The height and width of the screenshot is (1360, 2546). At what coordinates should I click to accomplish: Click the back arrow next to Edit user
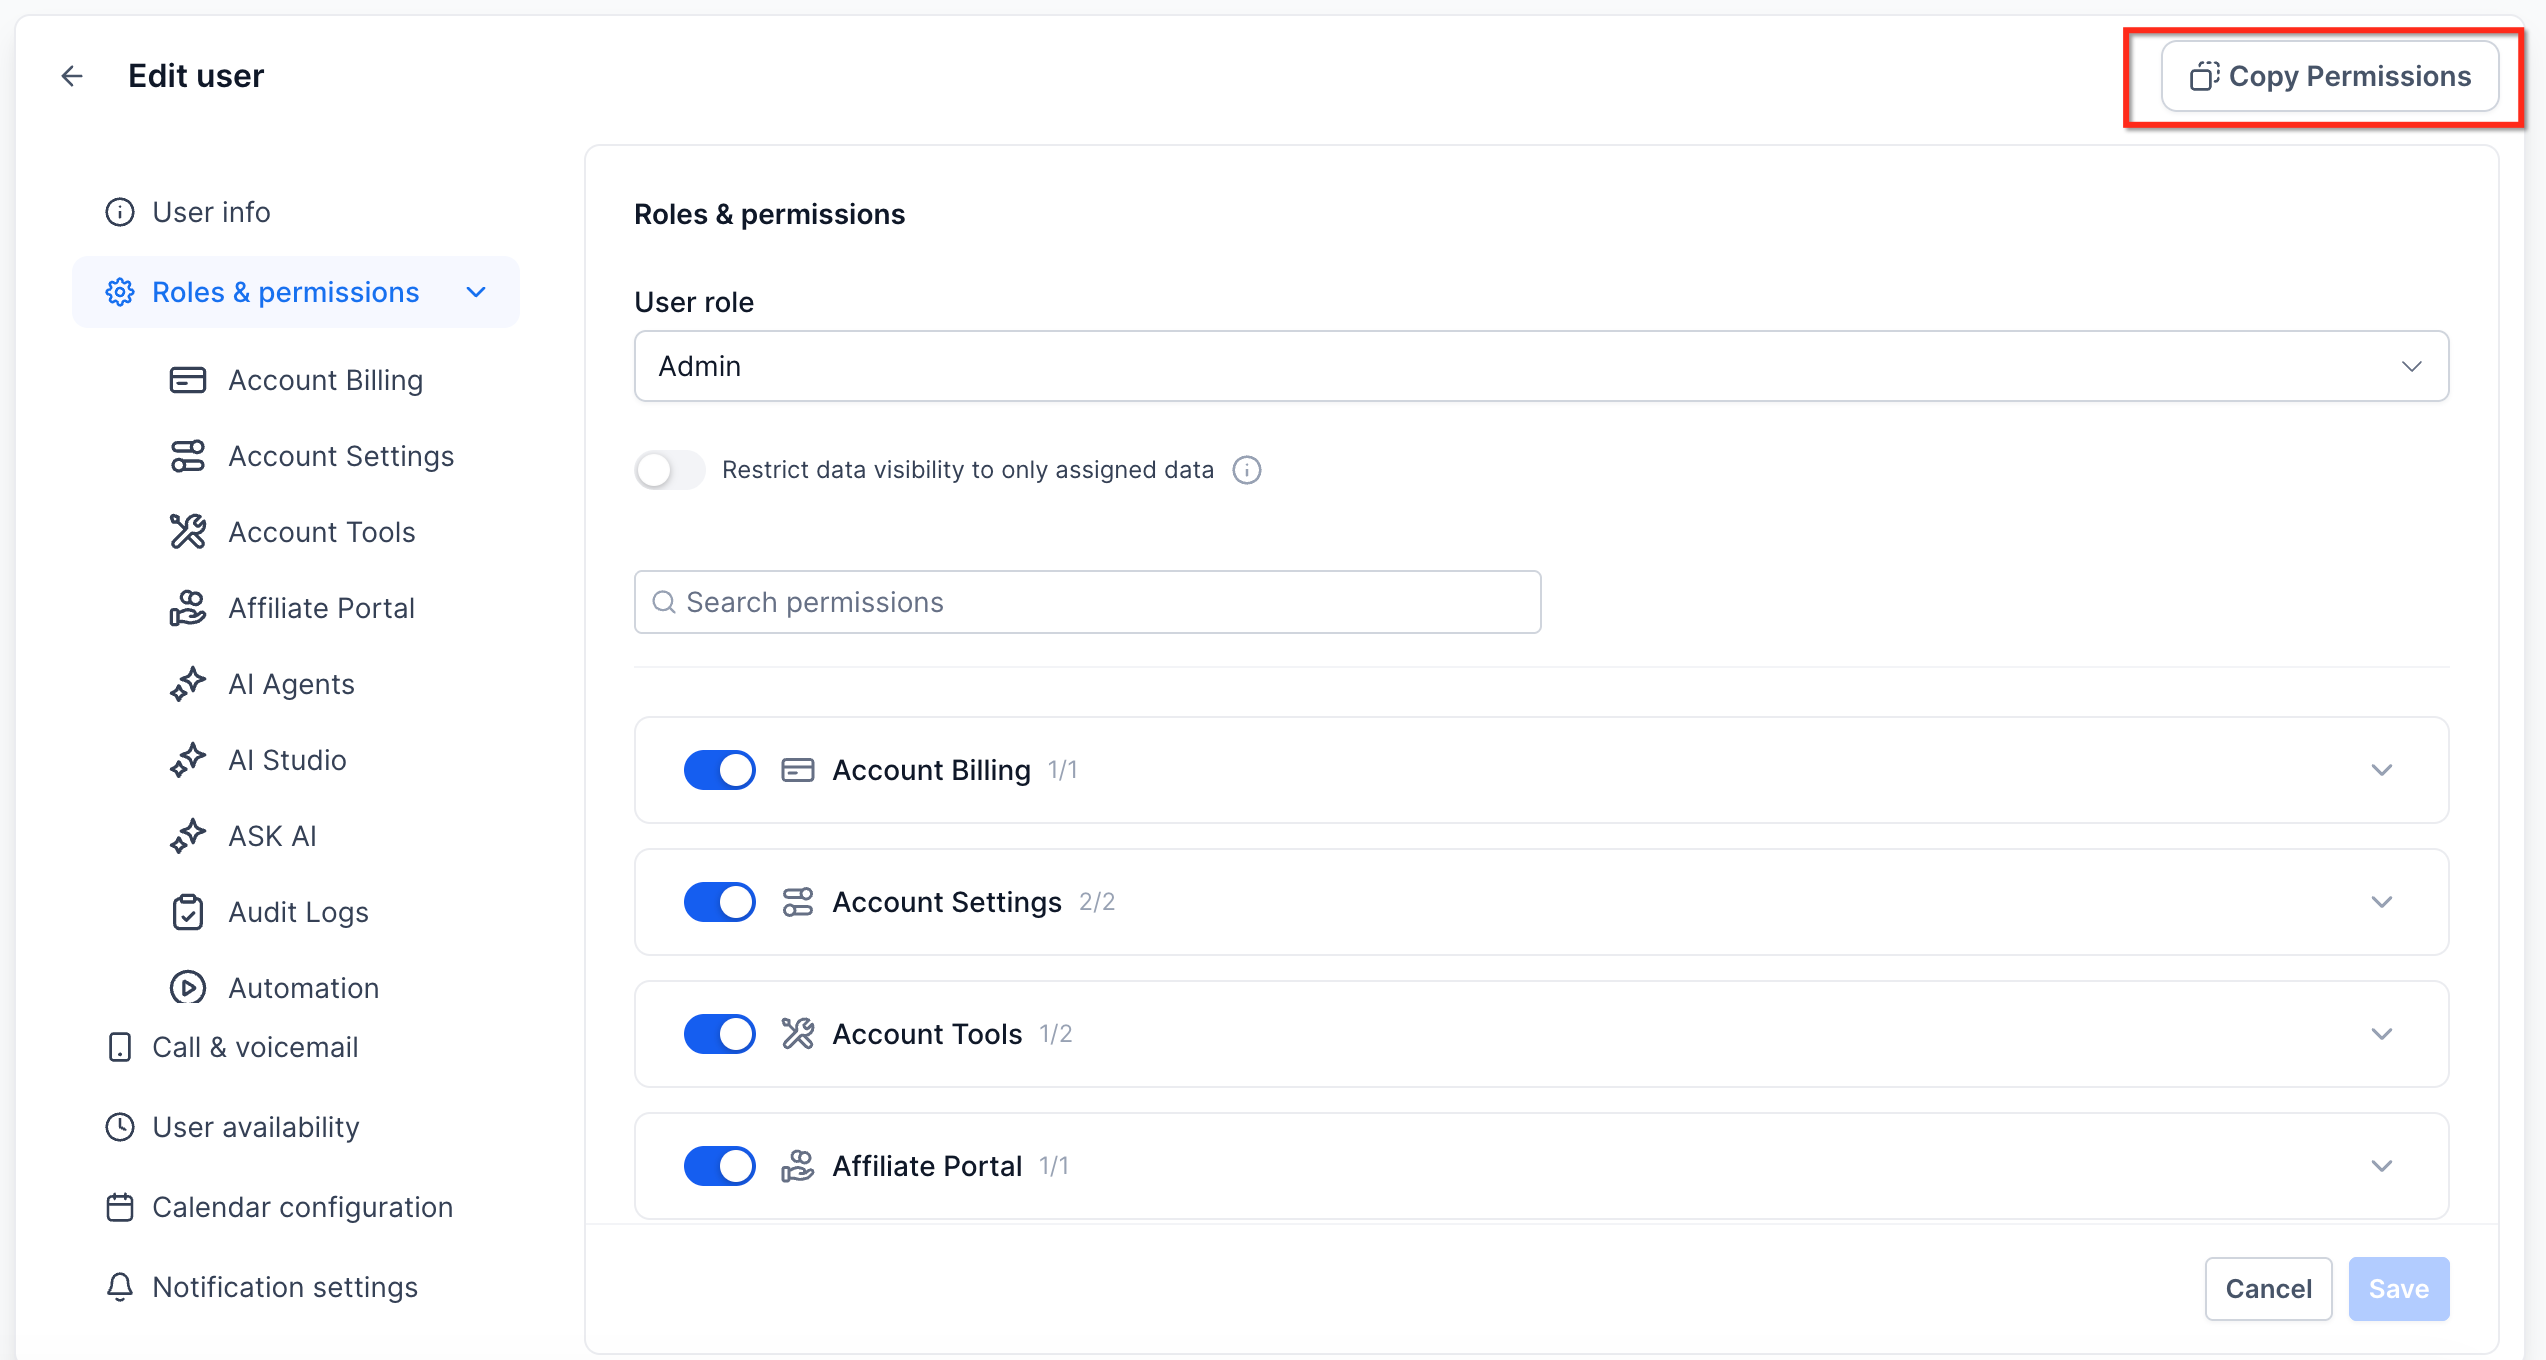pyautogui.click(x=72, y=76)
